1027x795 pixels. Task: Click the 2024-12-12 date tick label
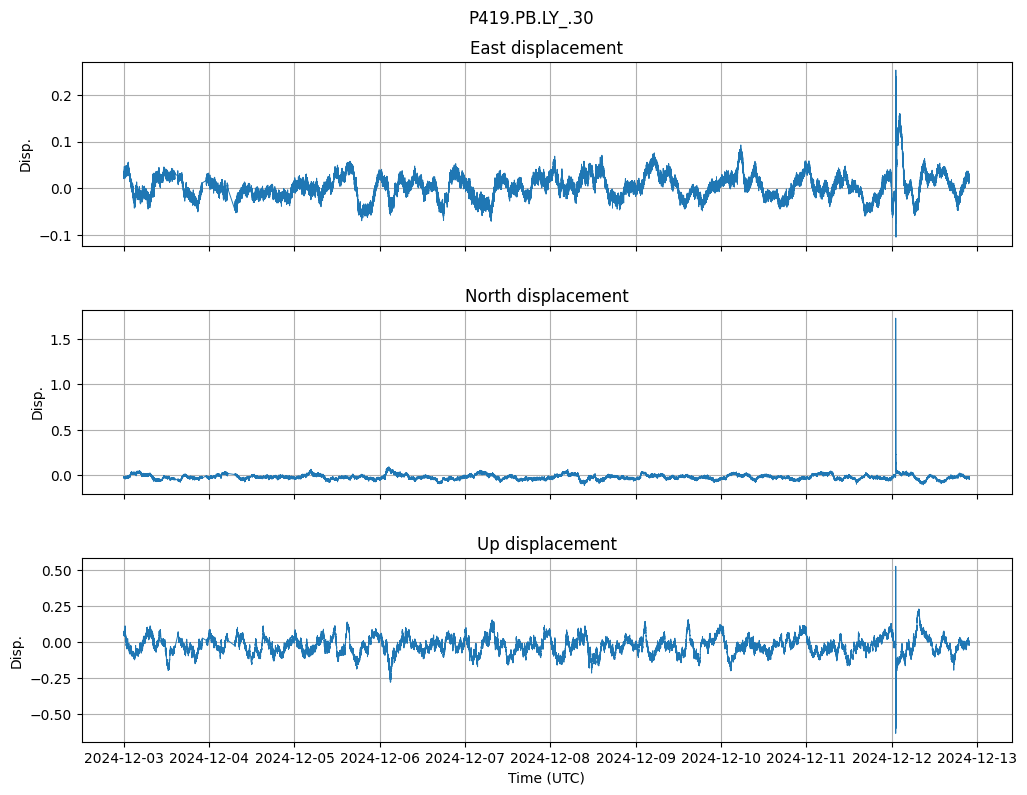tap(892, 758)
